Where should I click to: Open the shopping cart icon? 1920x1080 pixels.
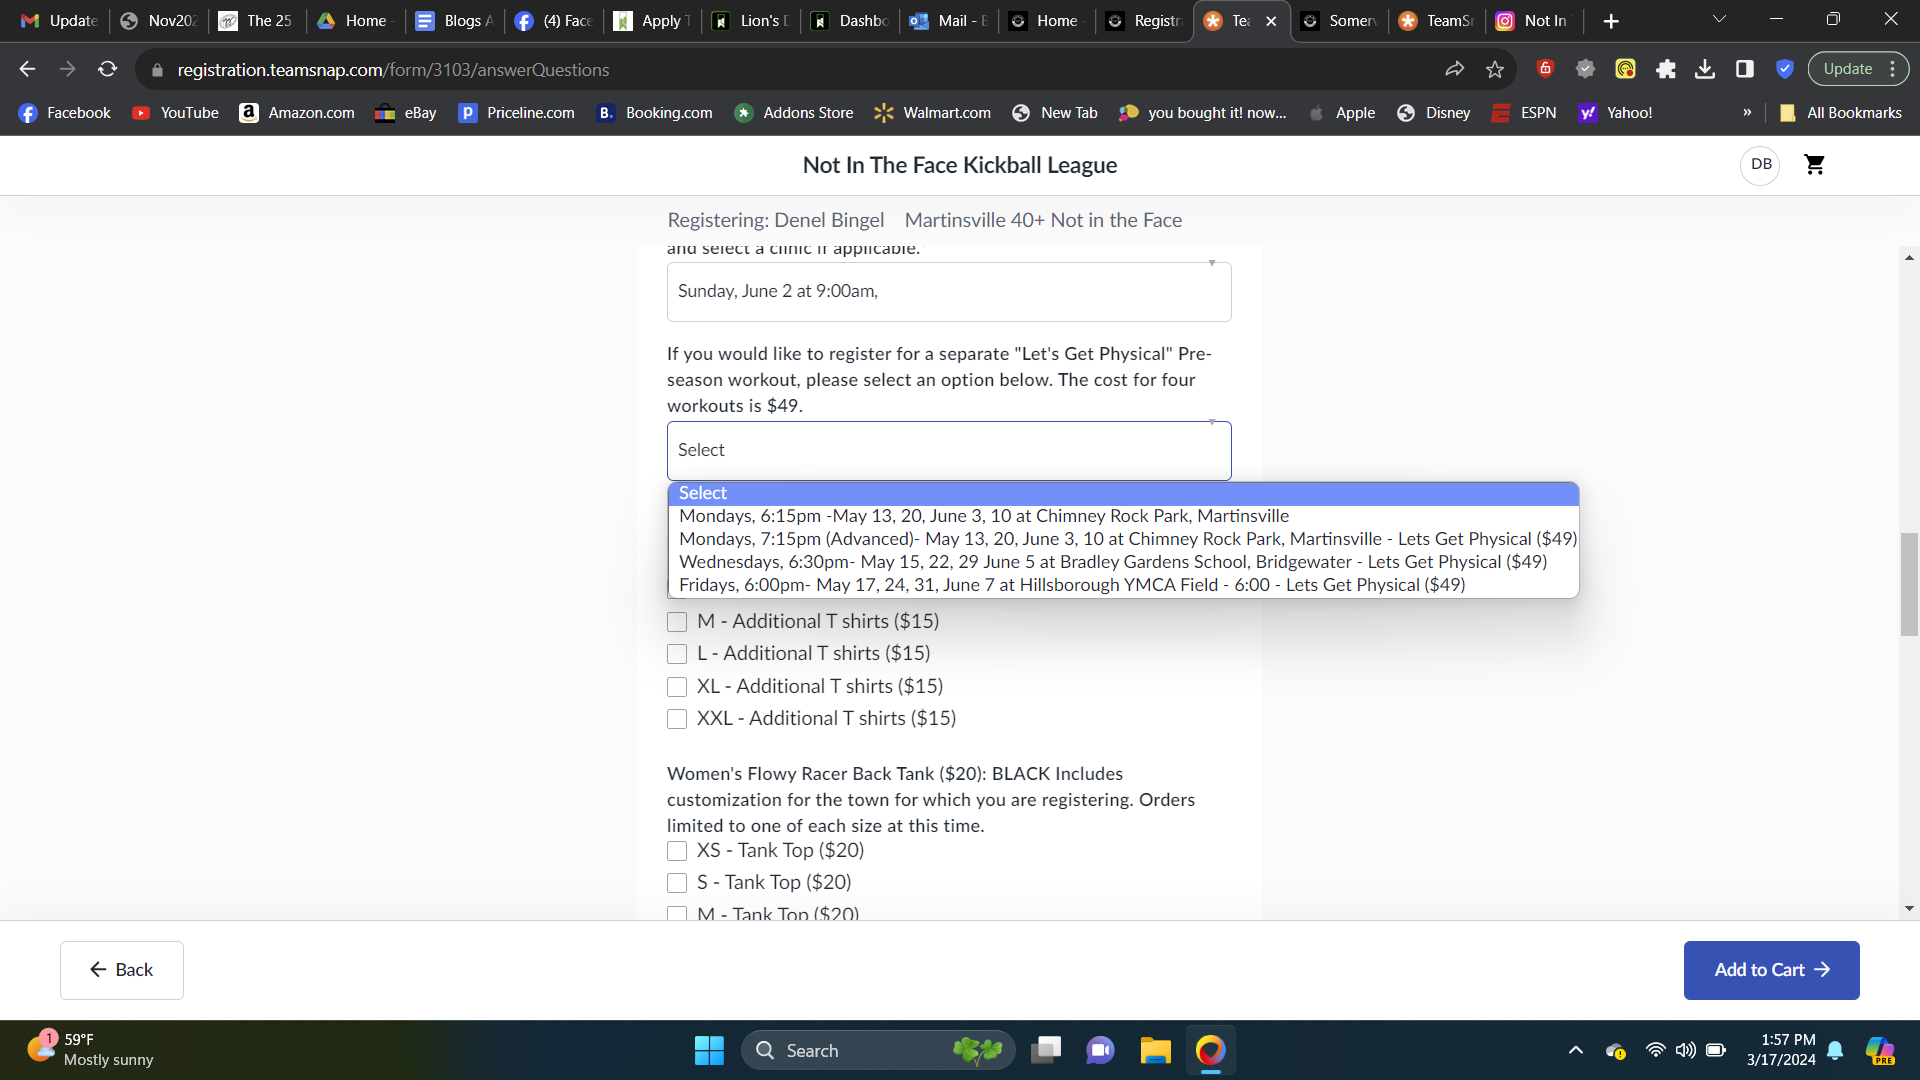tap(1814, 165)
